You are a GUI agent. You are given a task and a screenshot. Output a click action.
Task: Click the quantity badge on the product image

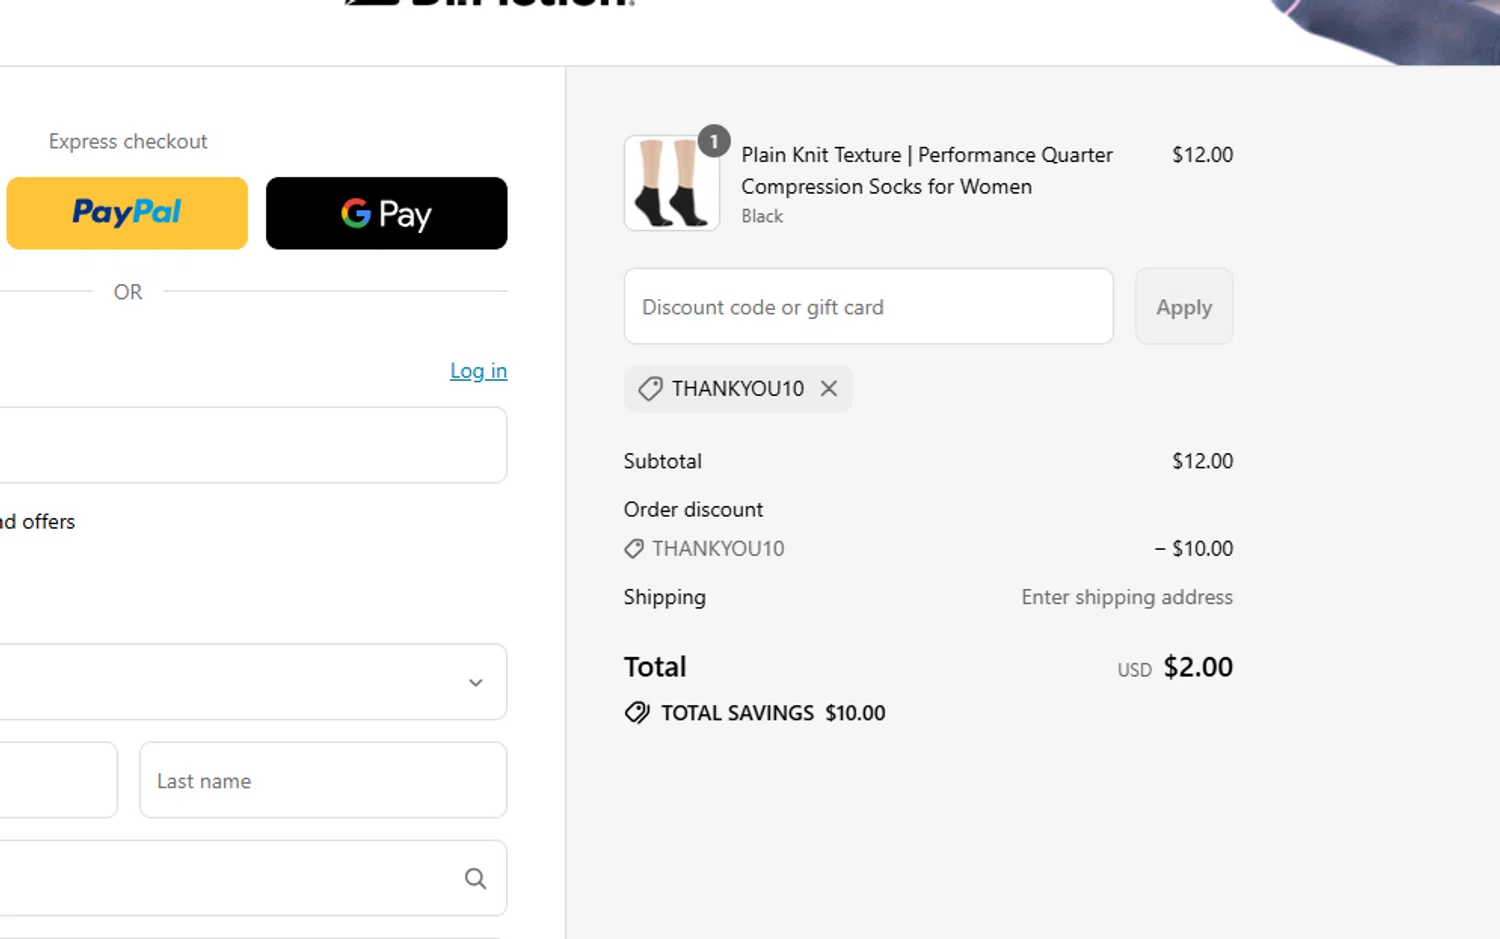pyautogui.click(x=714, y=142)
